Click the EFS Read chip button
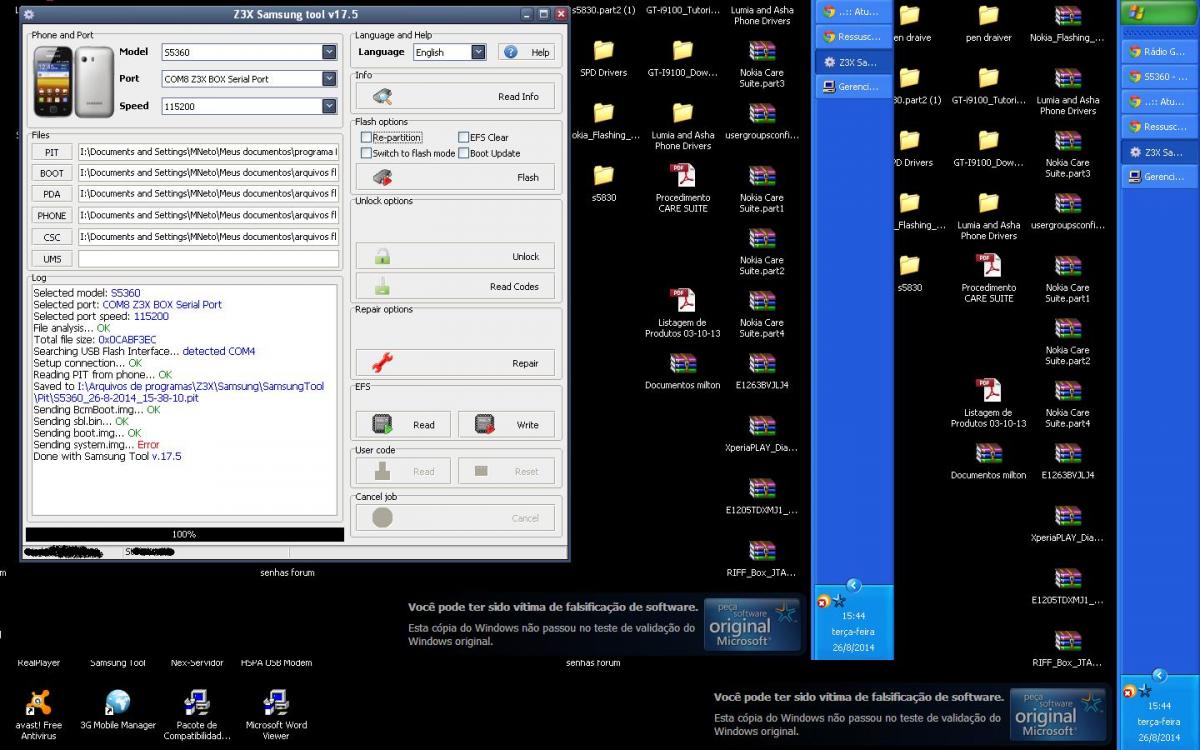Screen dimensions: 1200x750 403,425
